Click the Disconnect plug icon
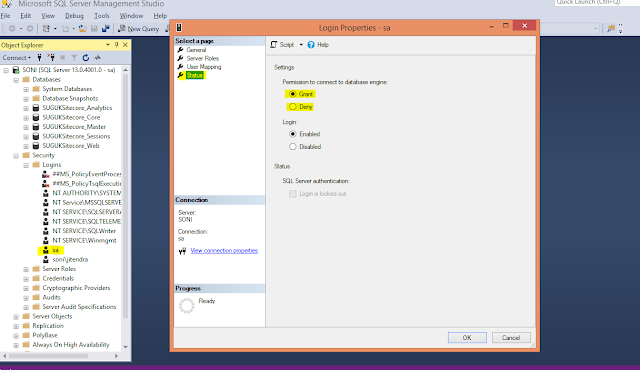Screen dimensions: 640x370 click(x=51, y=58)
